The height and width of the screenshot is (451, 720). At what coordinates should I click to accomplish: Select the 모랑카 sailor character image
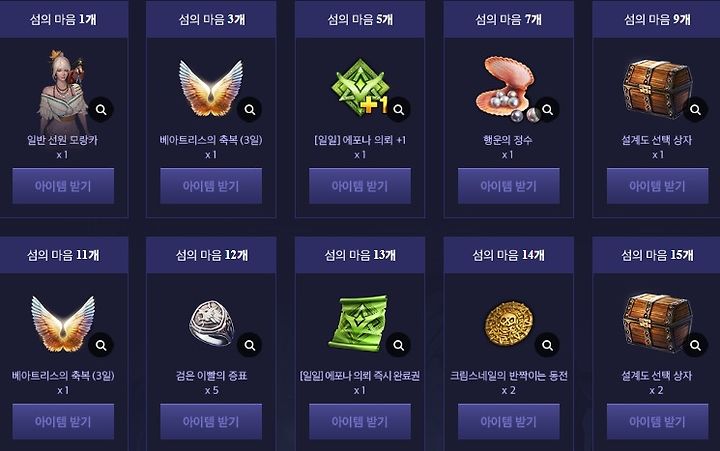[62, 91]
